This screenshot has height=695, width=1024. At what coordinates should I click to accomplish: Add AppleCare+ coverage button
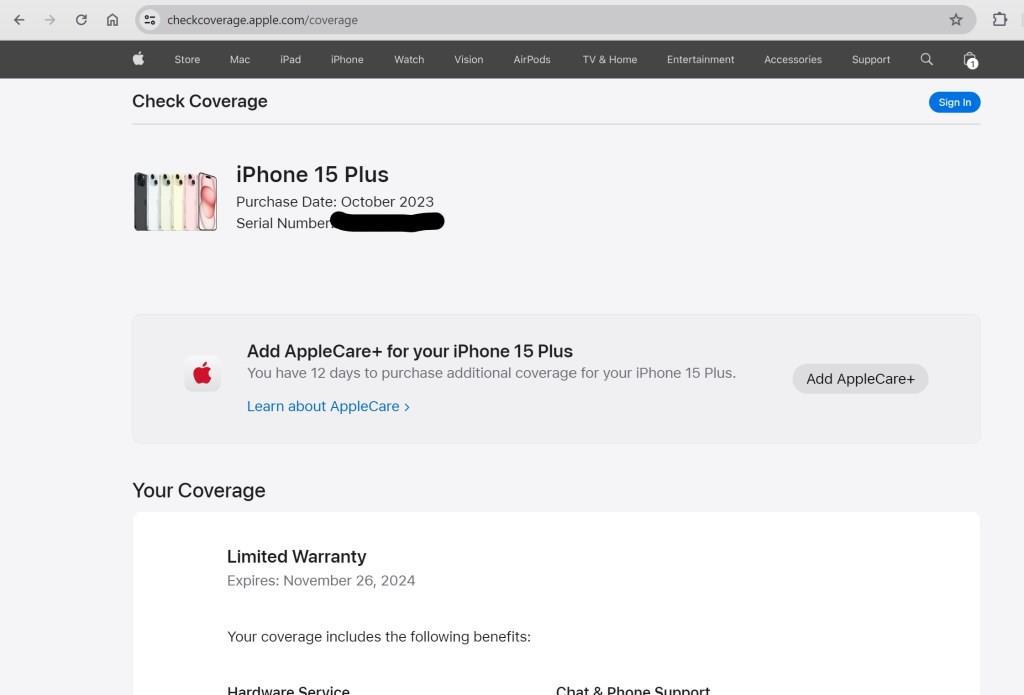coord(860,379)
